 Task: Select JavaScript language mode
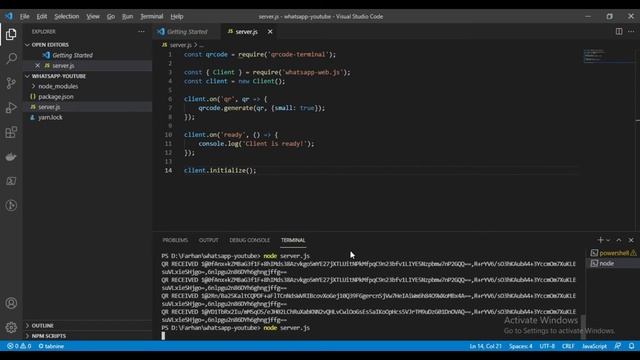(594, 346)
